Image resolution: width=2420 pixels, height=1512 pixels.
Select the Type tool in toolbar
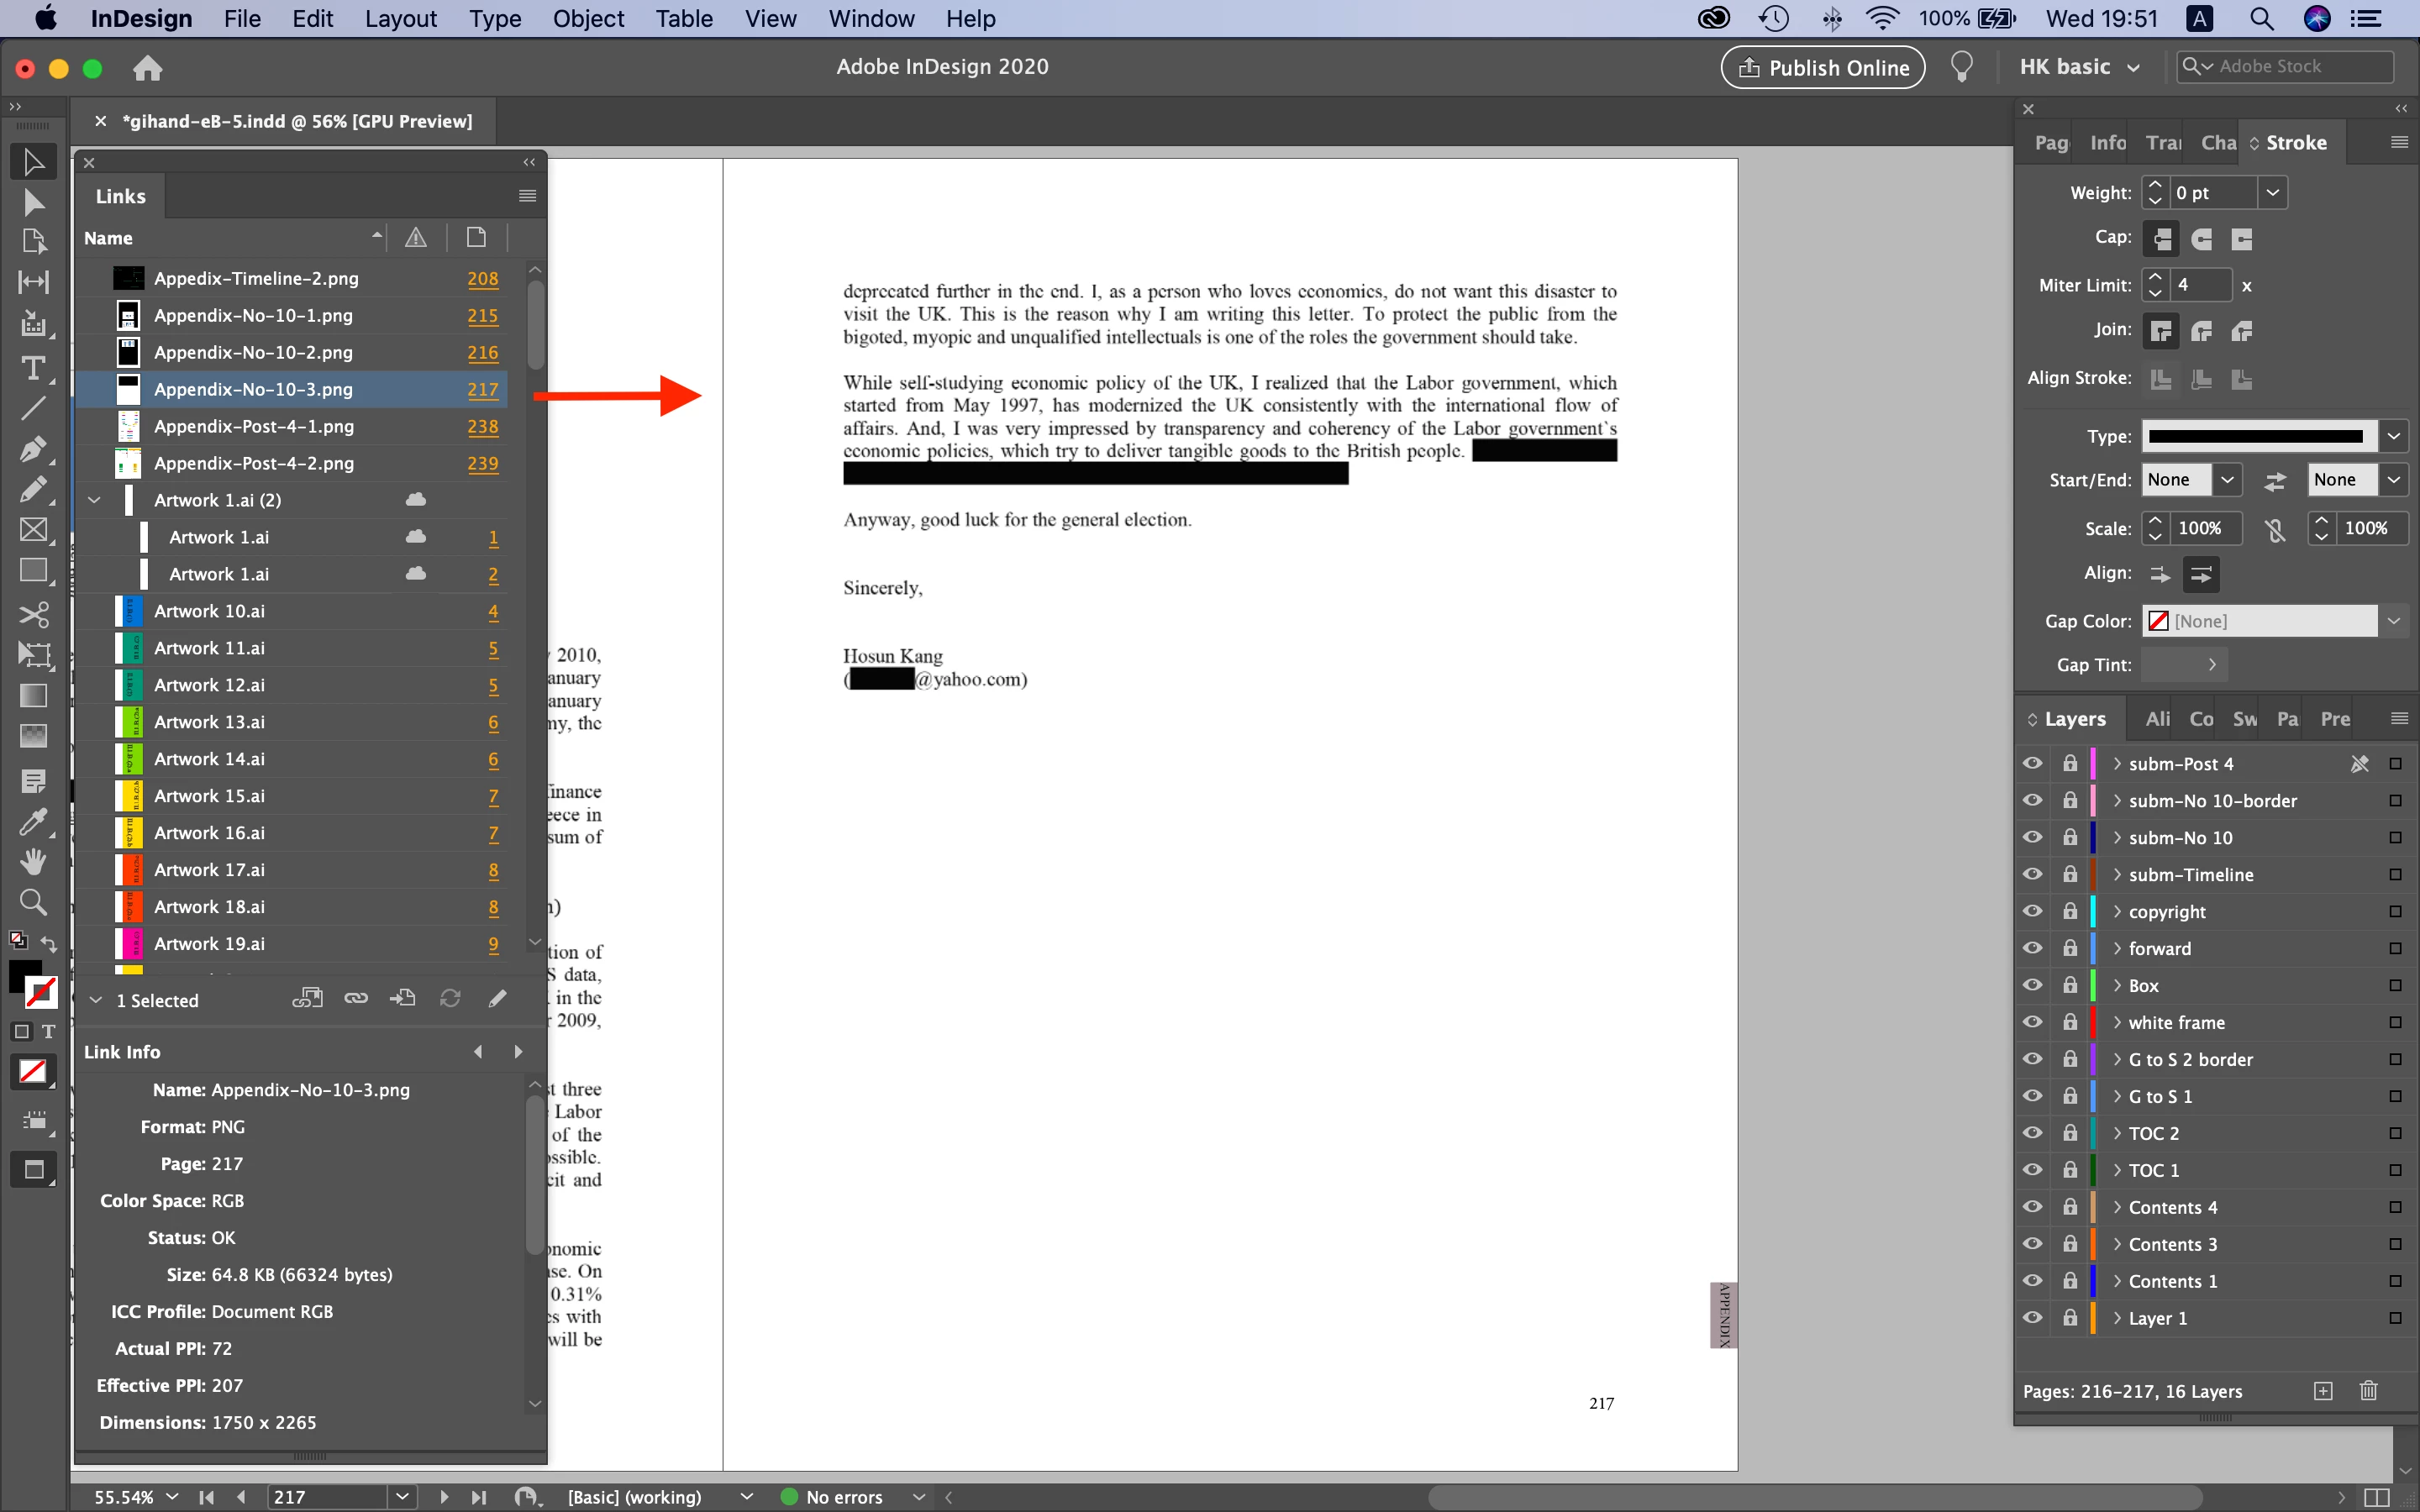(x=33, y=369)
